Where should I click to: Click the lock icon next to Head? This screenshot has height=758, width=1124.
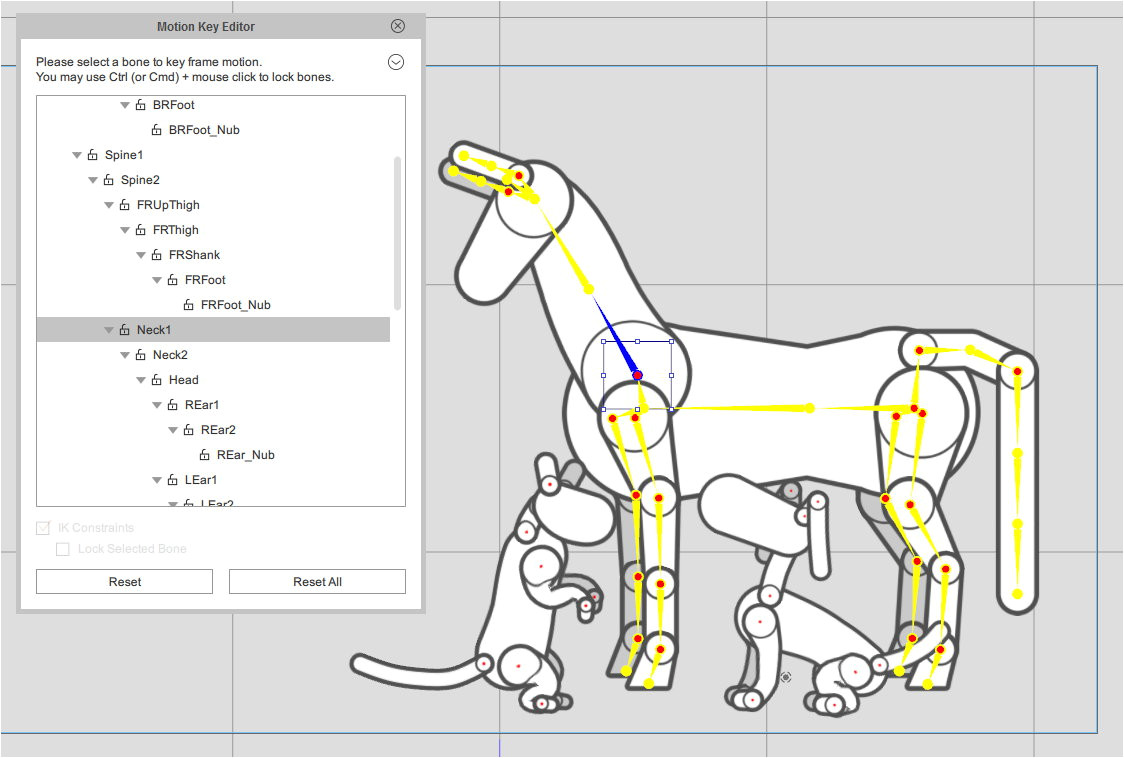[x=156, y=380]
